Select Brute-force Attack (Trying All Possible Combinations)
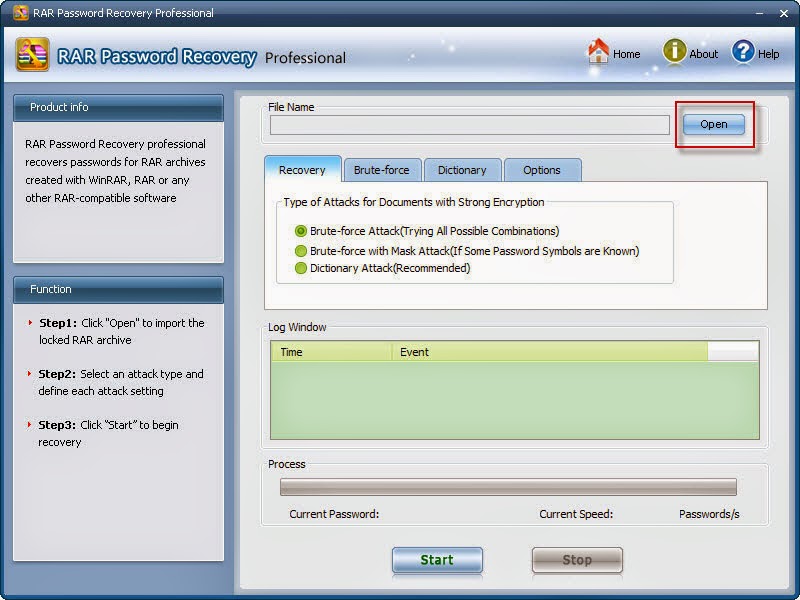This screenshot has width=800, height=600. tap(301, 231)
